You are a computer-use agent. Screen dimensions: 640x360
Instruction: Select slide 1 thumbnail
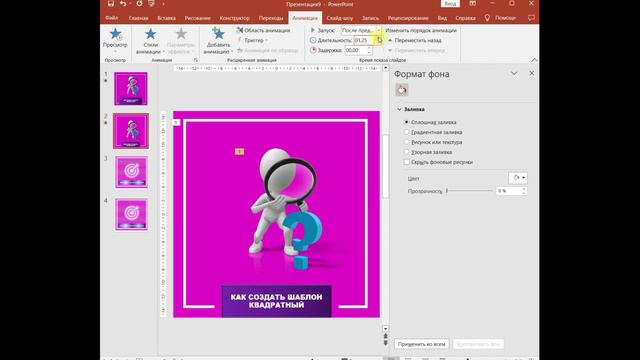click(131, 89)
